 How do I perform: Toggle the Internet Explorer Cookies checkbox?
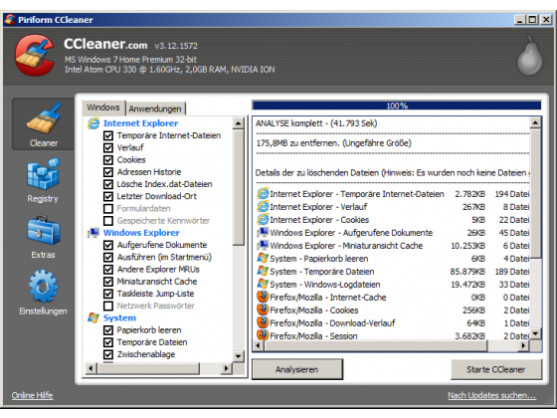(x=108, y=160)
